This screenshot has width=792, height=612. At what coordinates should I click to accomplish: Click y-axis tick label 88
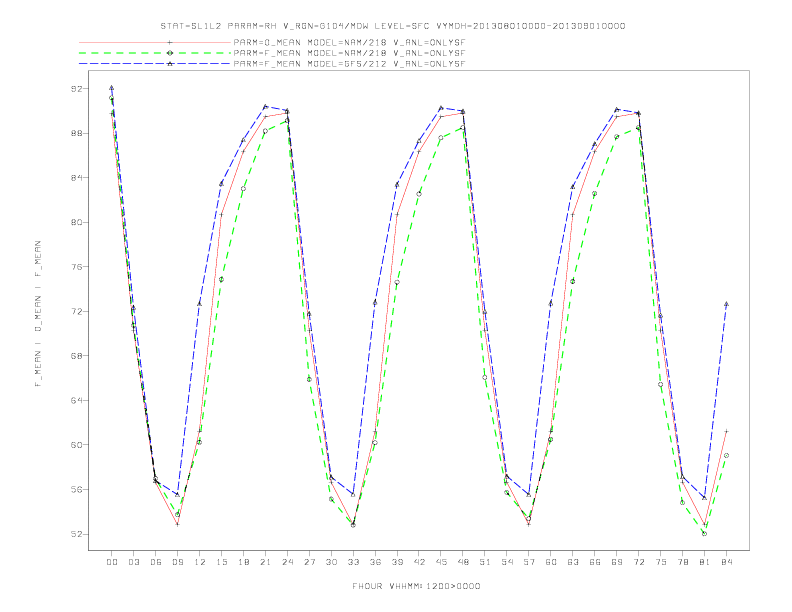tap(77, 133)
